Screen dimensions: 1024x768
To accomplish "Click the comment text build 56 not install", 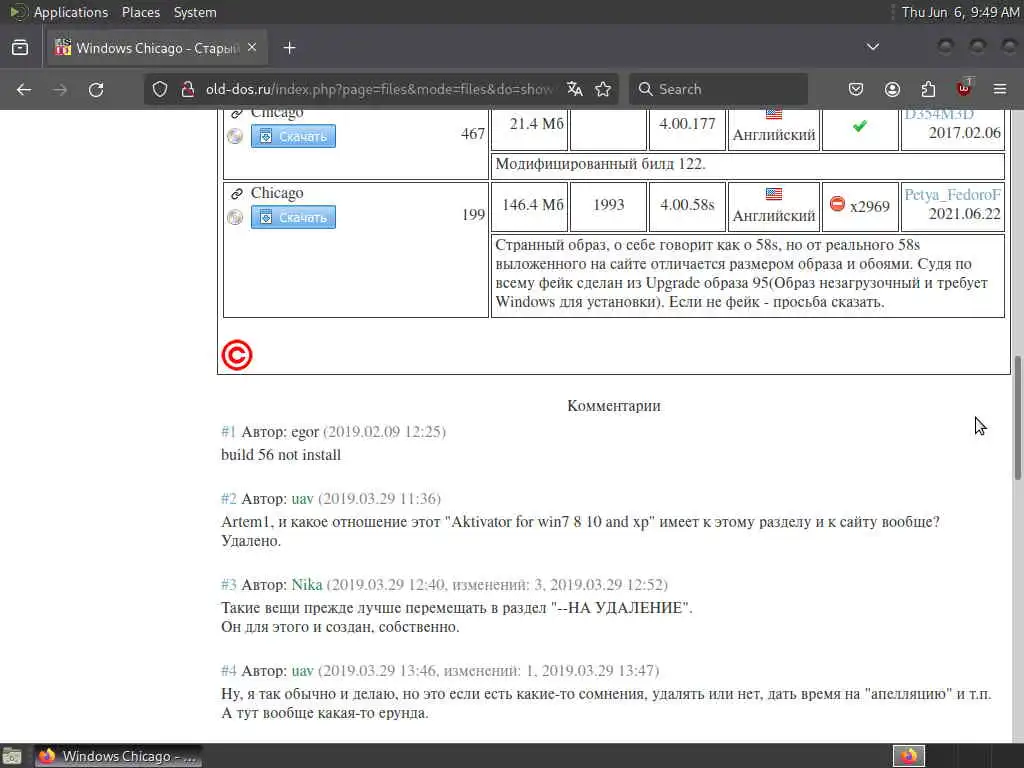I will coord(281,455).
